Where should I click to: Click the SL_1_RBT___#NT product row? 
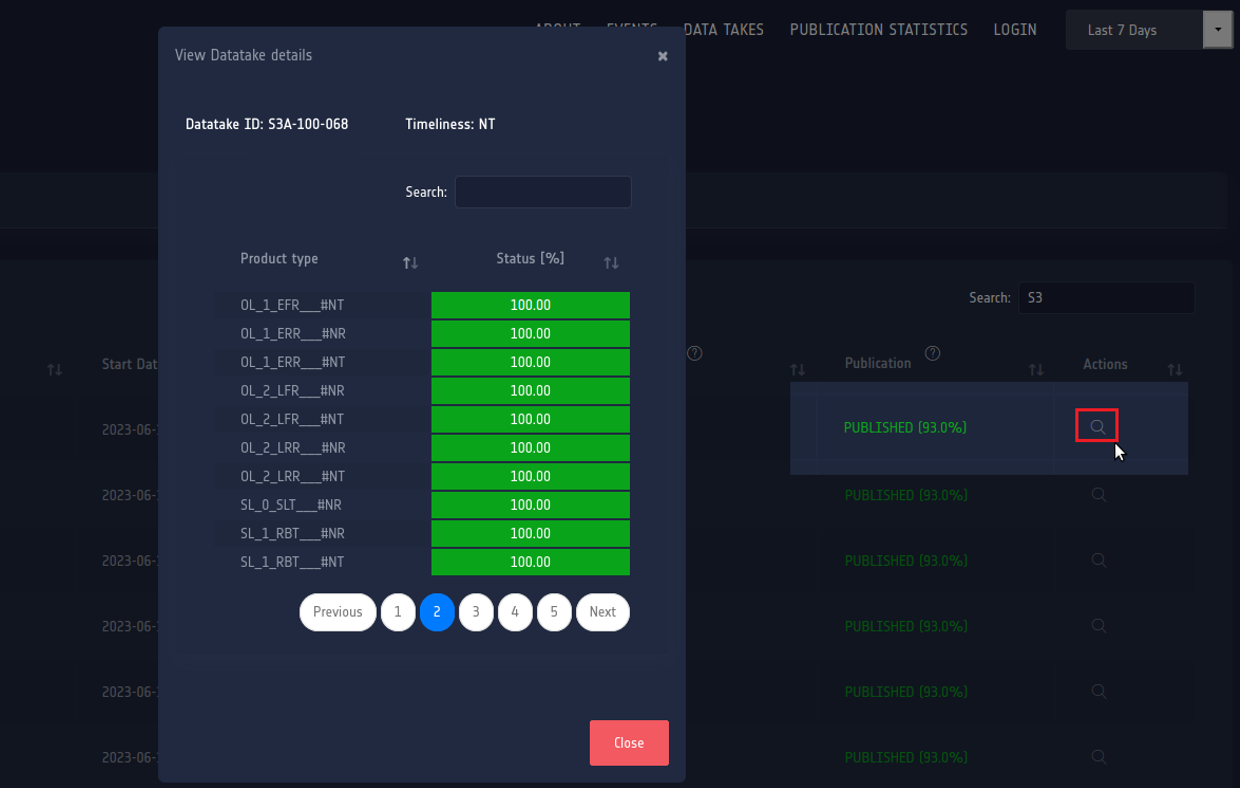[421, 562]
